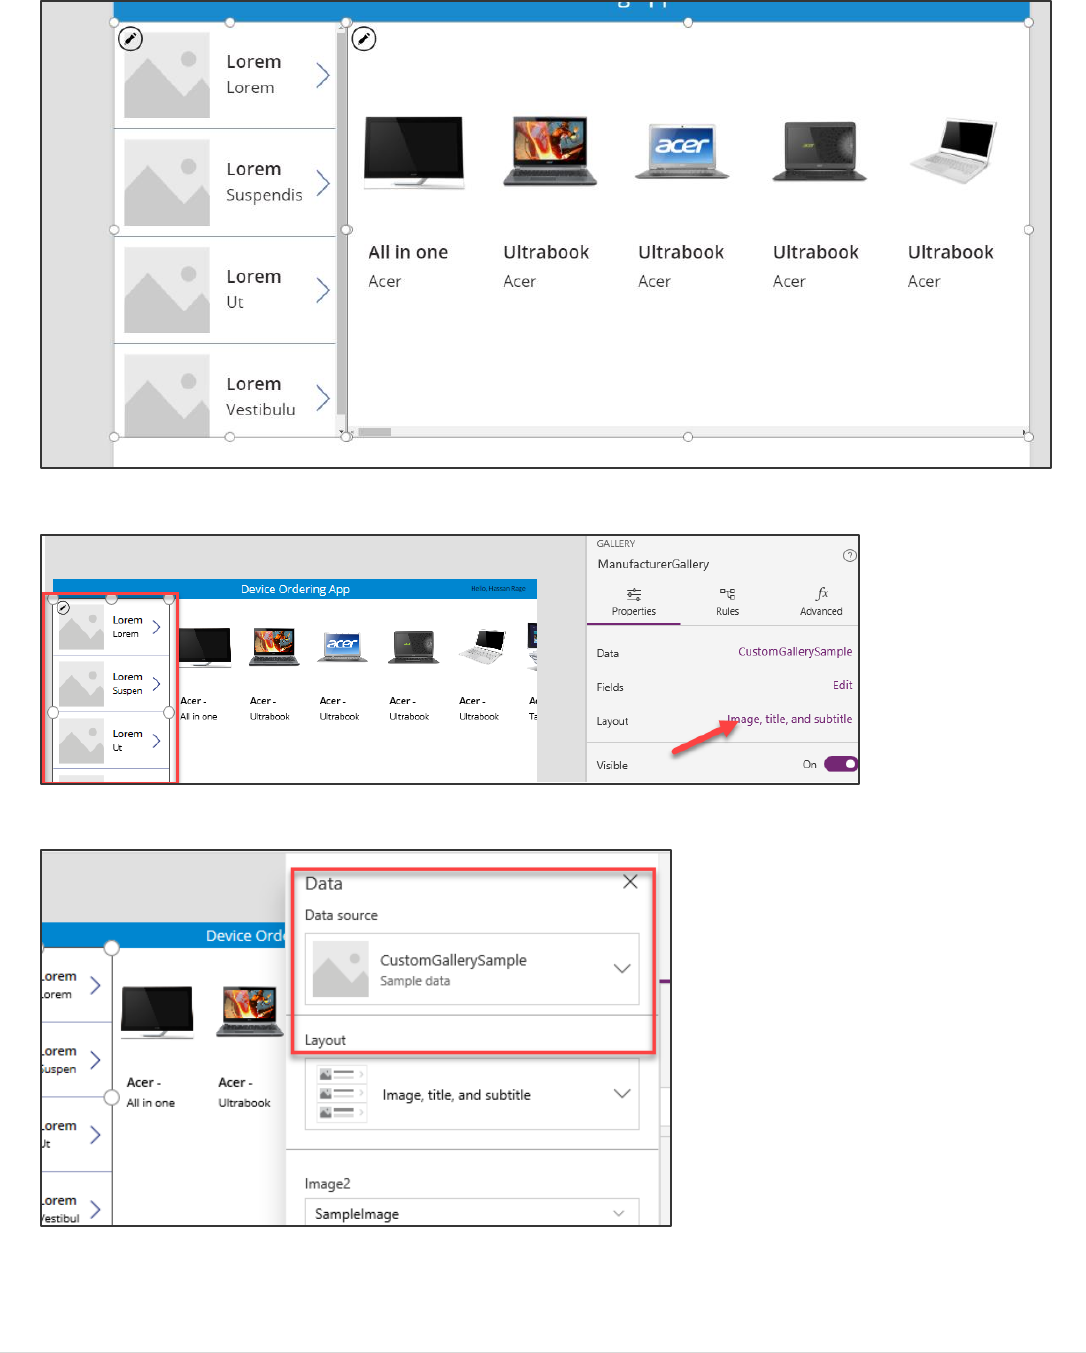The image size is (1086, 1353).
Task: Switch to the Advanced tab
Action: click(x=821, y=603)
